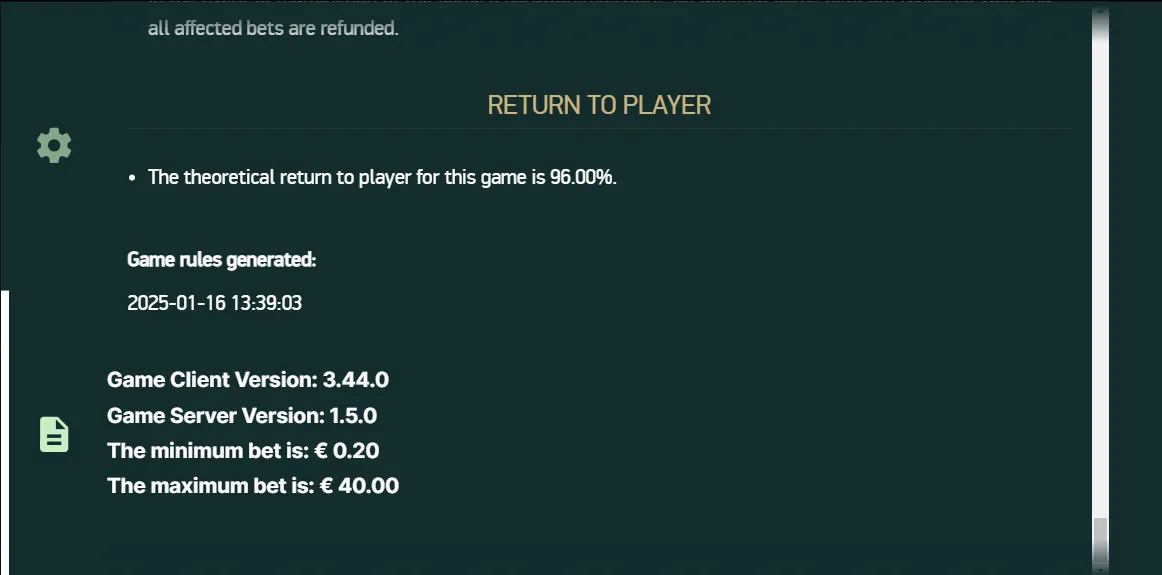Image resolution: width=1162 pixels, height=575 pixels.
Task: Click the € 40.00 maximum bet value
Action: [x=359, y=486]
